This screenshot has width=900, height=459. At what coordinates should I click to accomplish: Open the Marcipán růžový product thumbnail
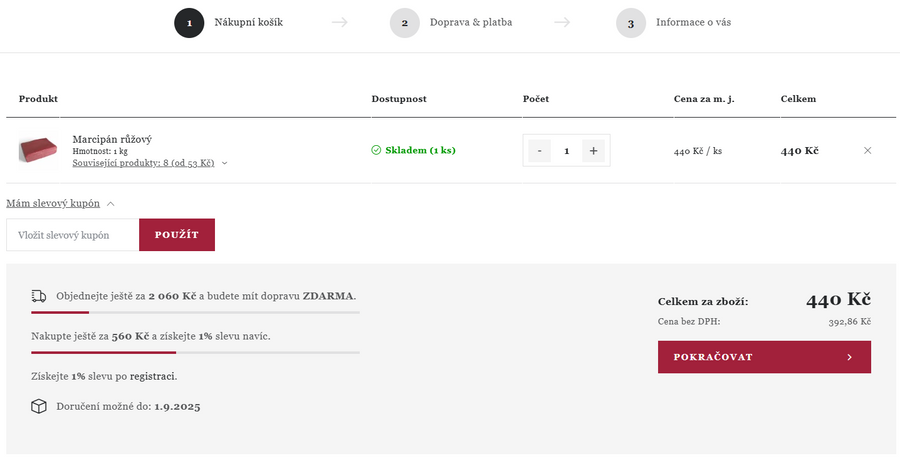(x=37, y=151)
